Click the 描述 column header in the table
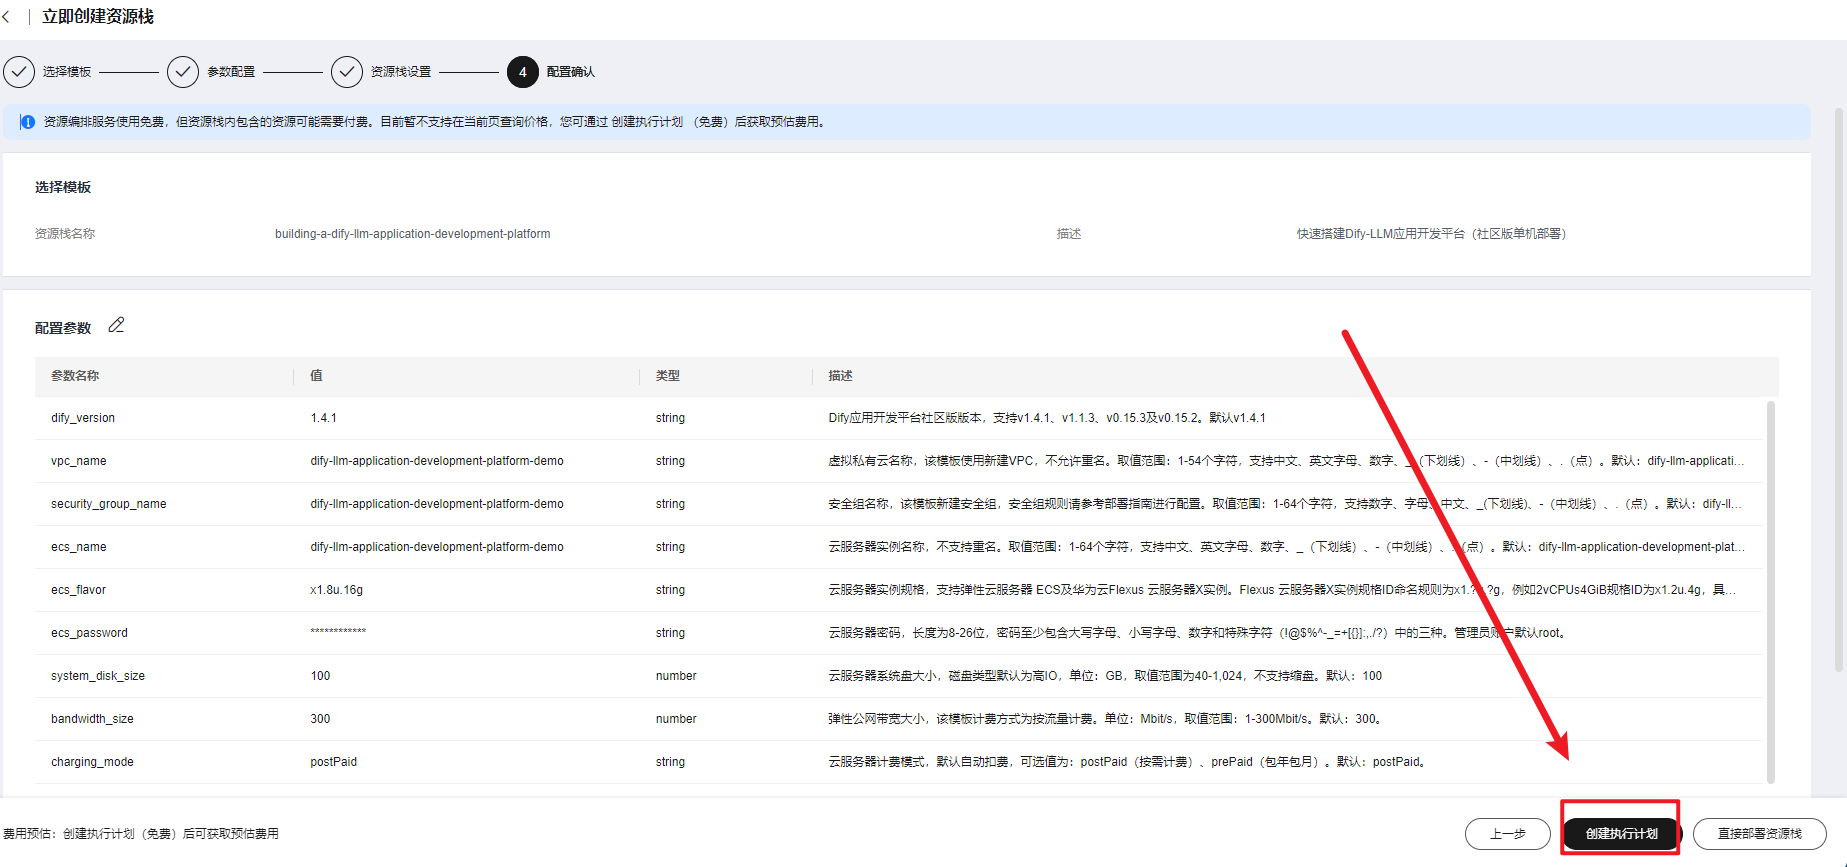The height and width of the screenshot is (867, 1847). pos(840,376)
